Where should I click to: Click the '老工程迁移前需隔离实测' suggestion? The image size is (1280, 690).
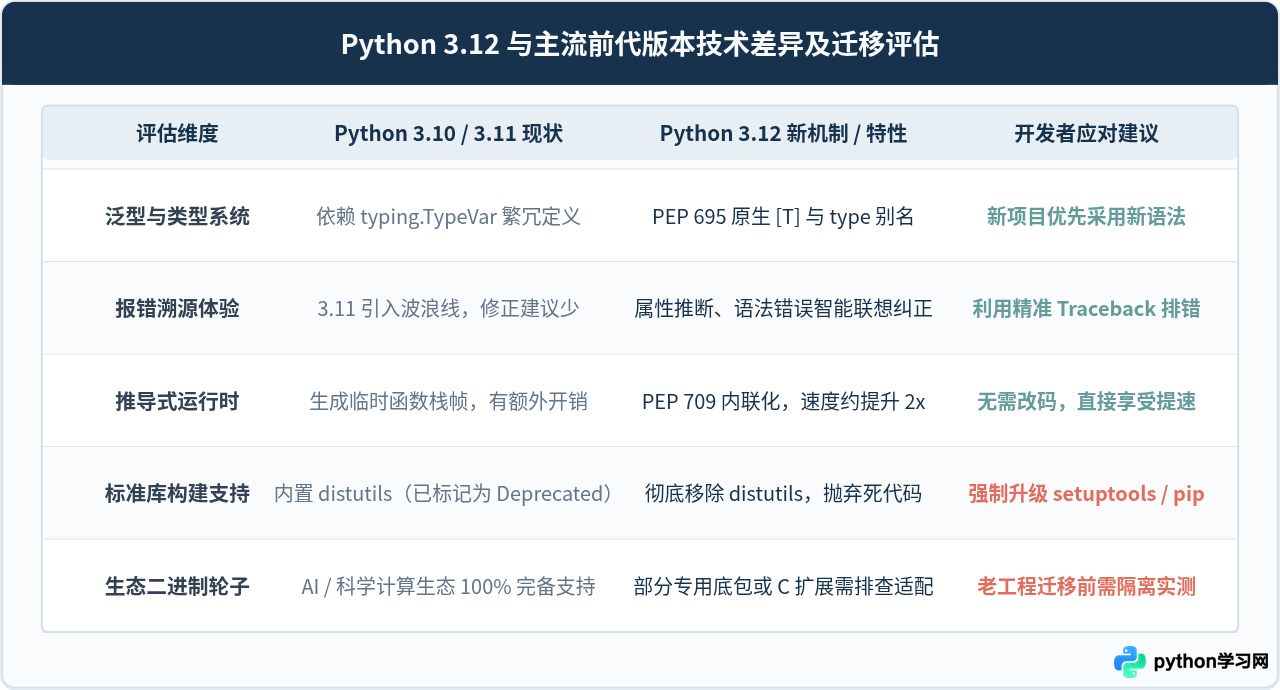pyautogui.click(x=1086, y=587)
